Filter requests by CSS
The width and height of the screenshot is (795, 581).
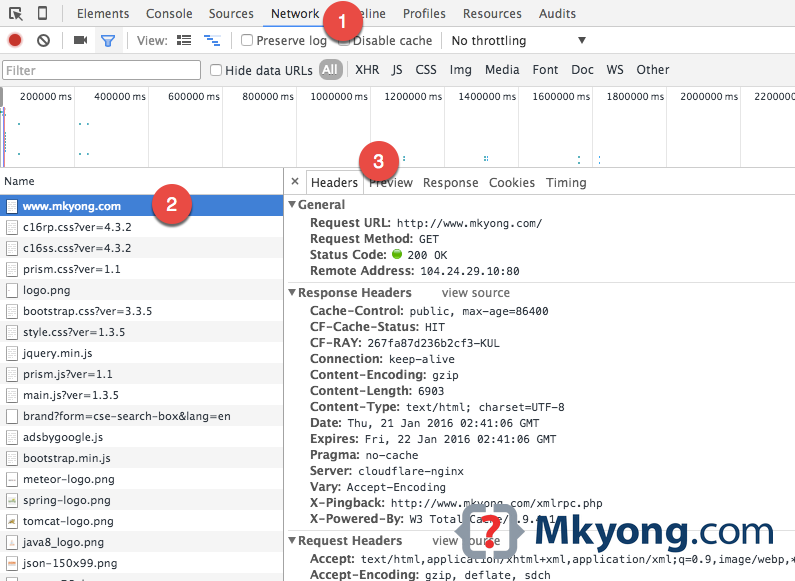[x=426, y=69]
